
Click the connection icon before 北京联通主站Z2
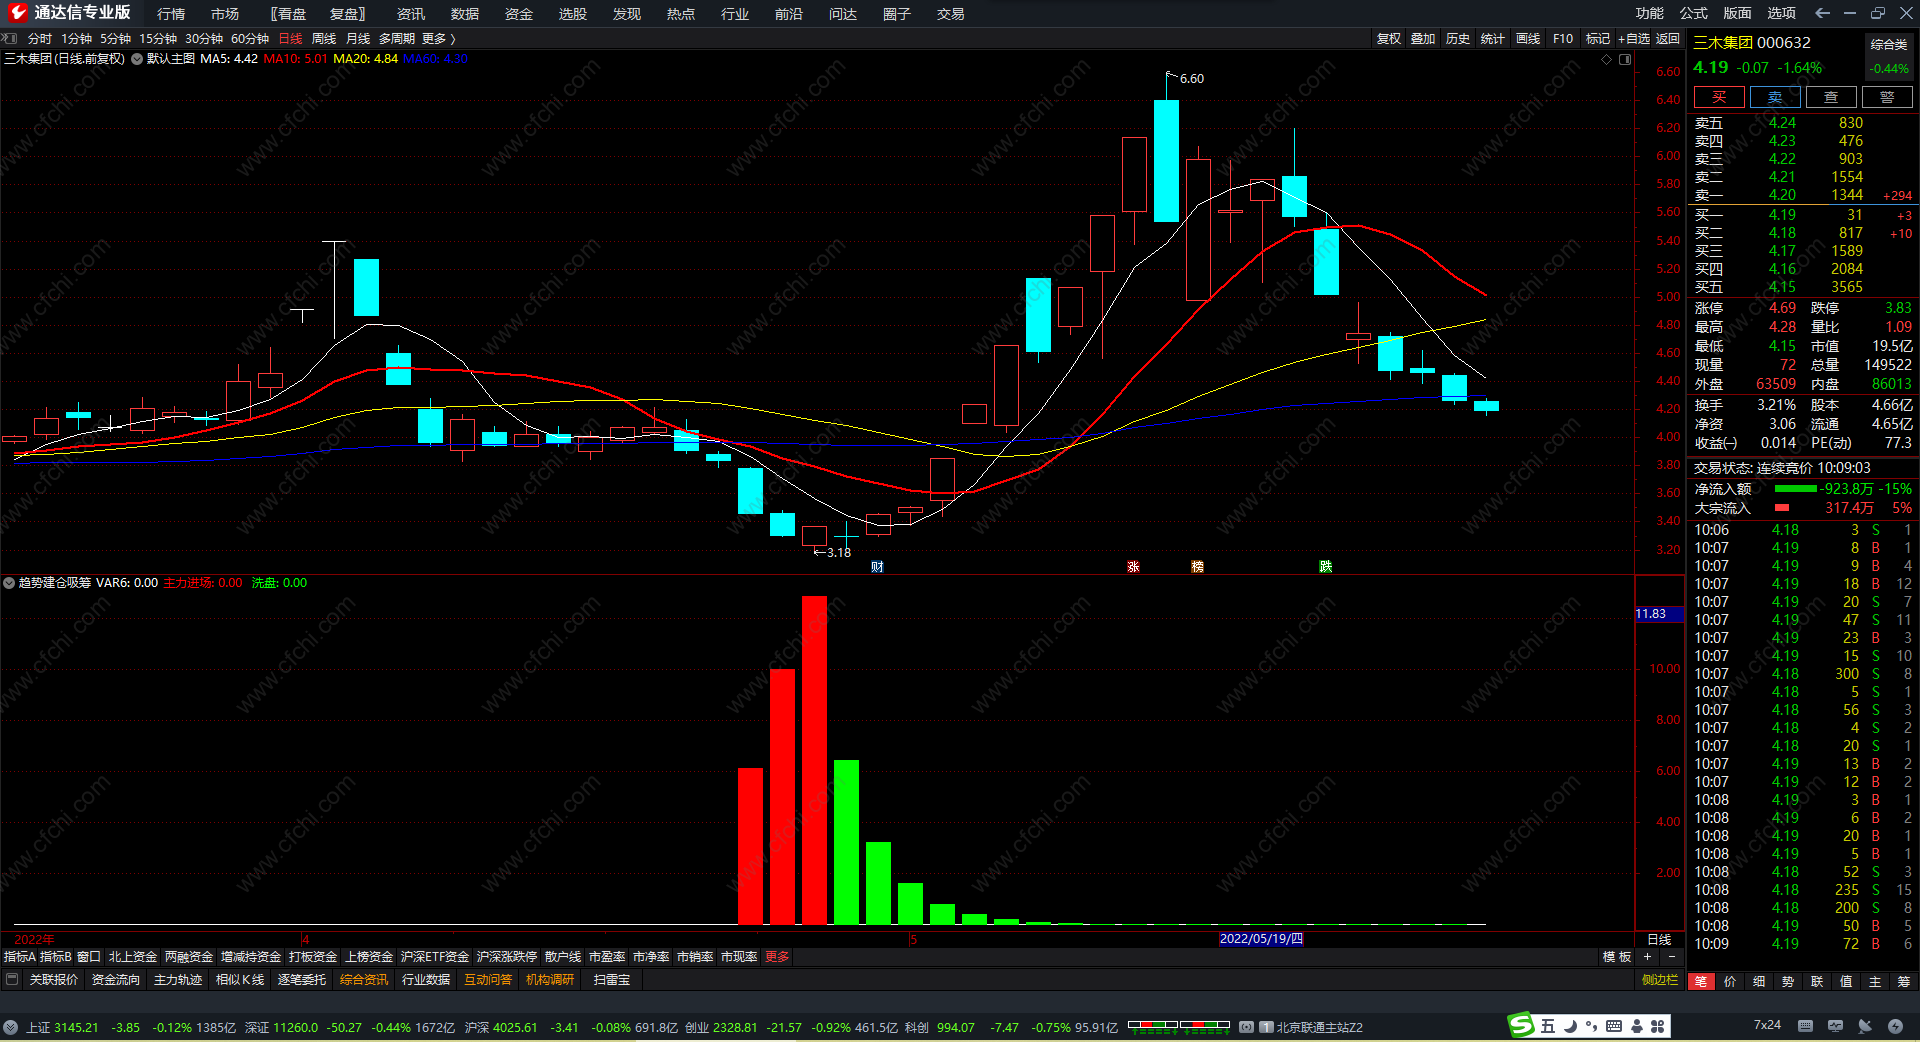pyautogui.click(x=1247, y=1027)
